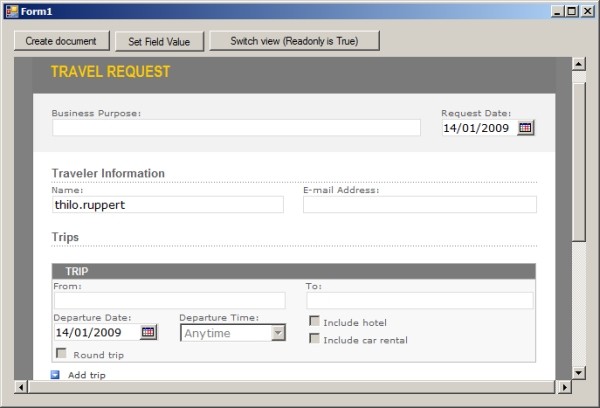Image resolution: width=600 pixels, height=408 pixels.
Task: Tick the Include car rental checkbox
Action: point(314,338)
